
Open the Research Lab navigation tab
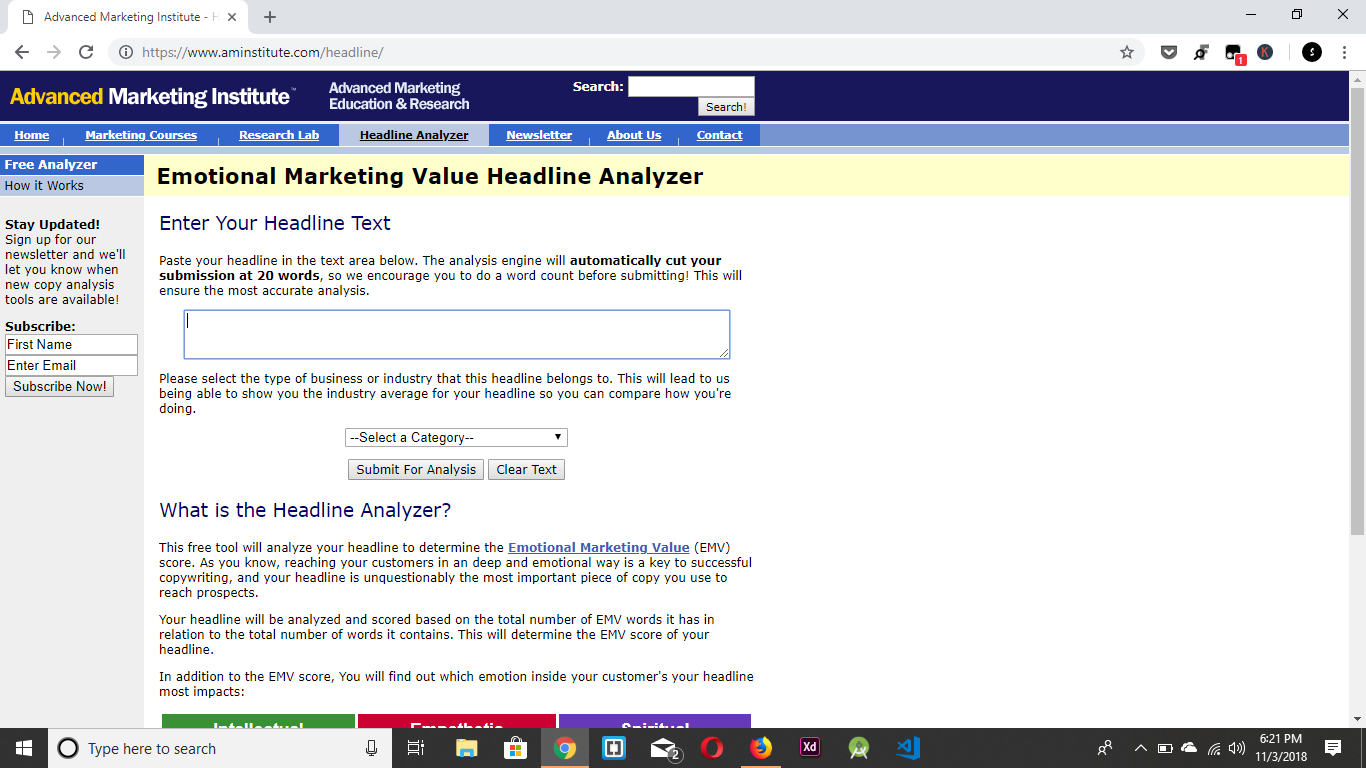(x=279, y=135)
